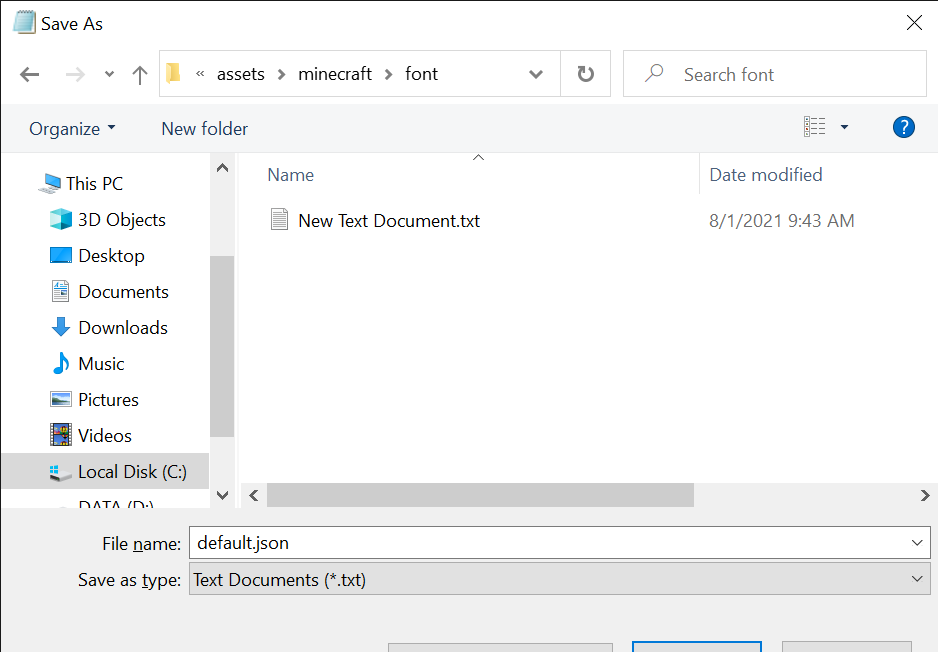Click the folder icon in address bar
The height and width of the screenshot is (652, 938).
(x=173, y=73)
